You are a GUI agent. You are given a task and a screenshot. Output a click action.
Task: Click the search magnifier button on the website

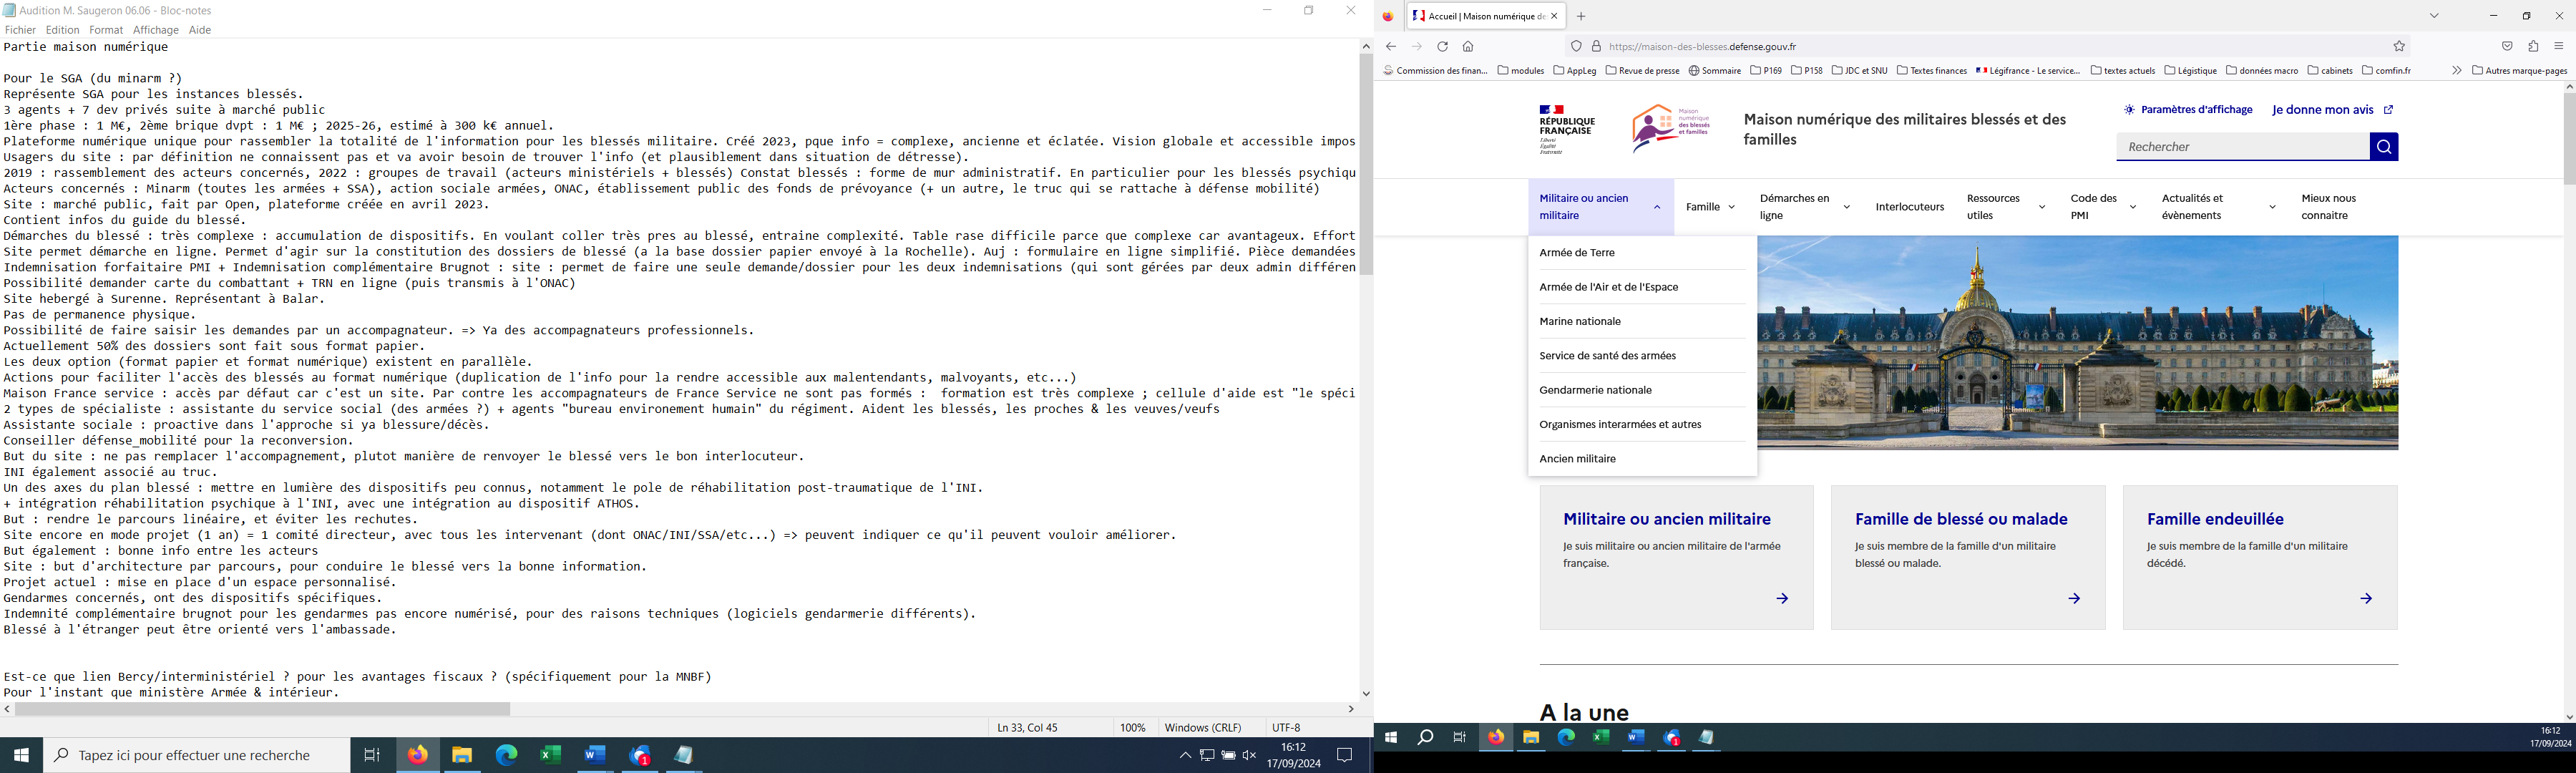pos(2383,147)
